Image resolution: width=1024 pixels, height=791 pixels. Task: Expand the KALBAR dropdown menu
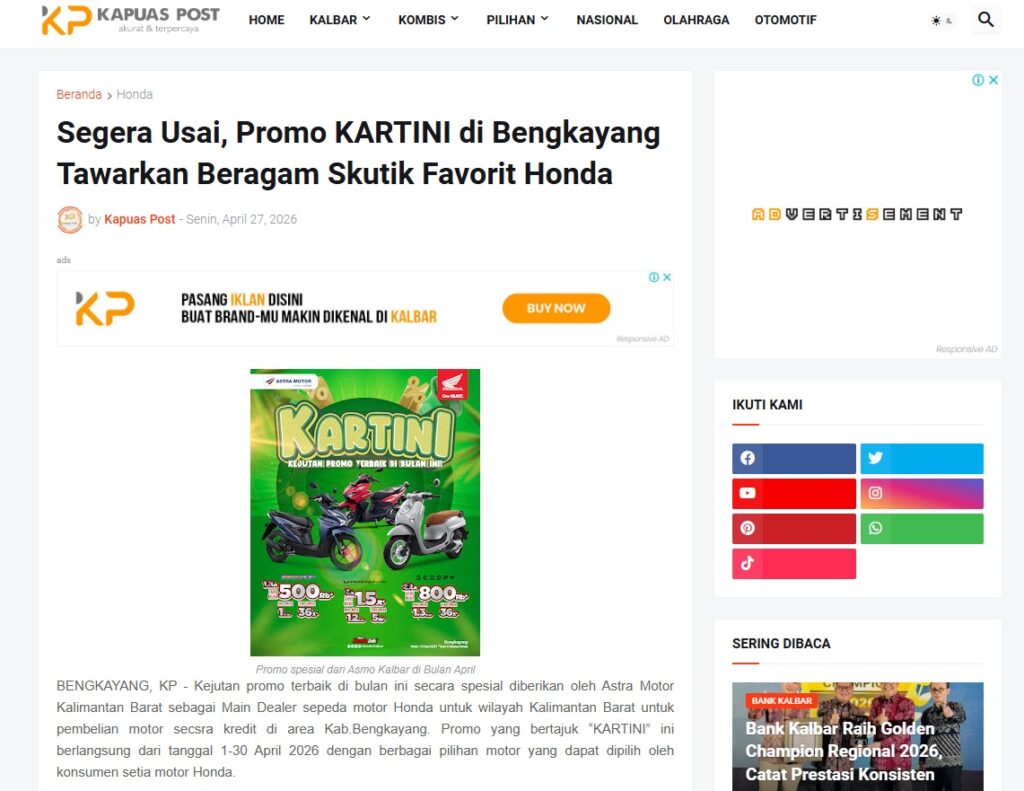[x=340, y=20]
